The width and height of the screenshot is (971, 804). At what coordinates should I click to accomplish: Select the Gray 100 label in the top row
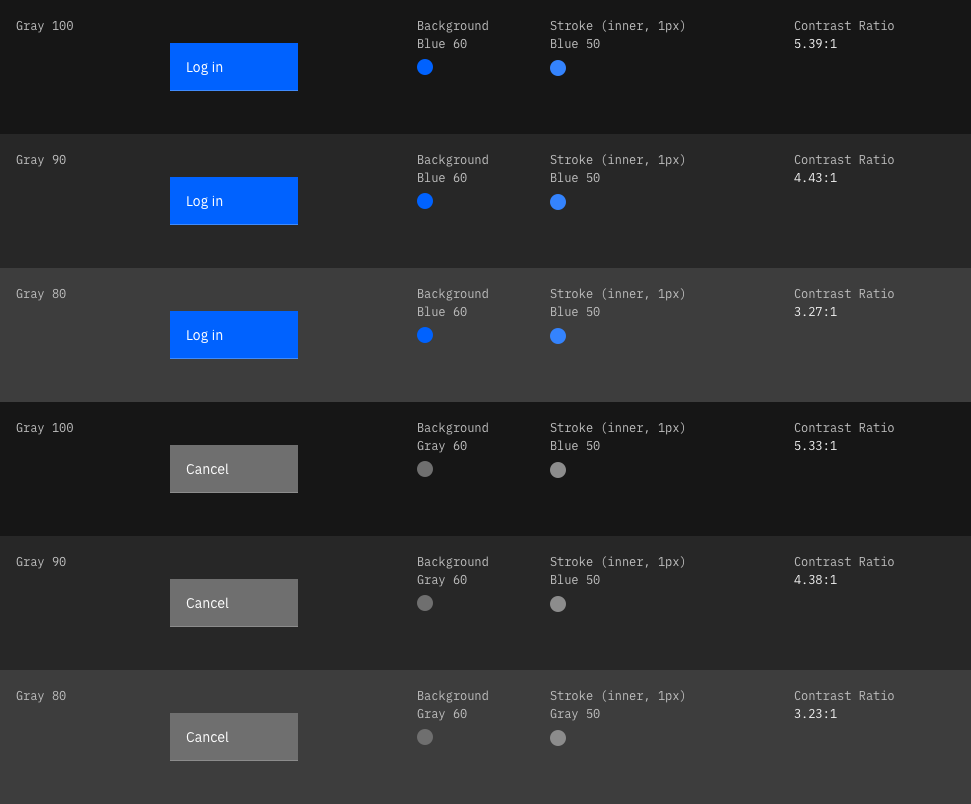click(44, 25)
